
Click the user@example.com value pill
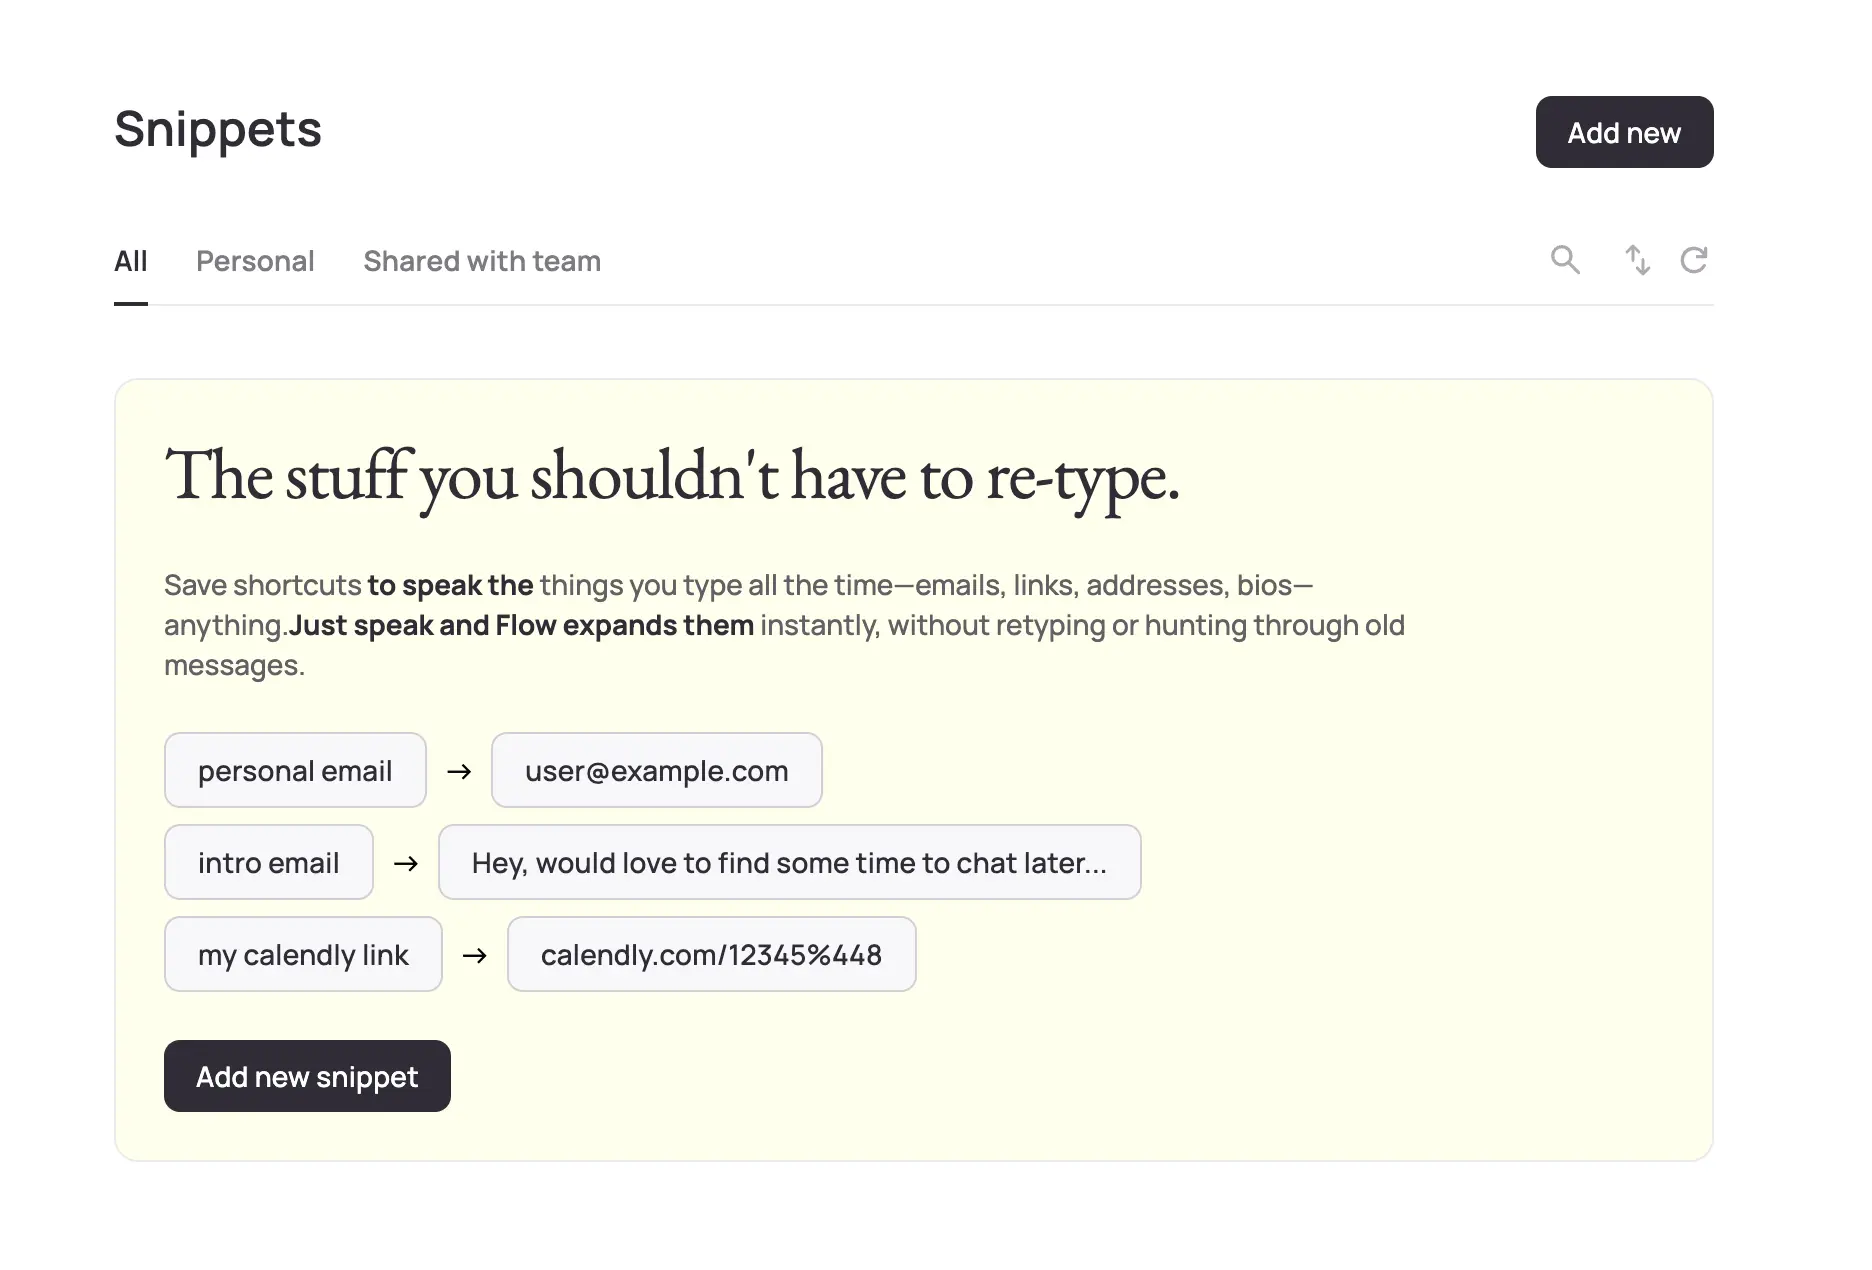coord(656,770)
